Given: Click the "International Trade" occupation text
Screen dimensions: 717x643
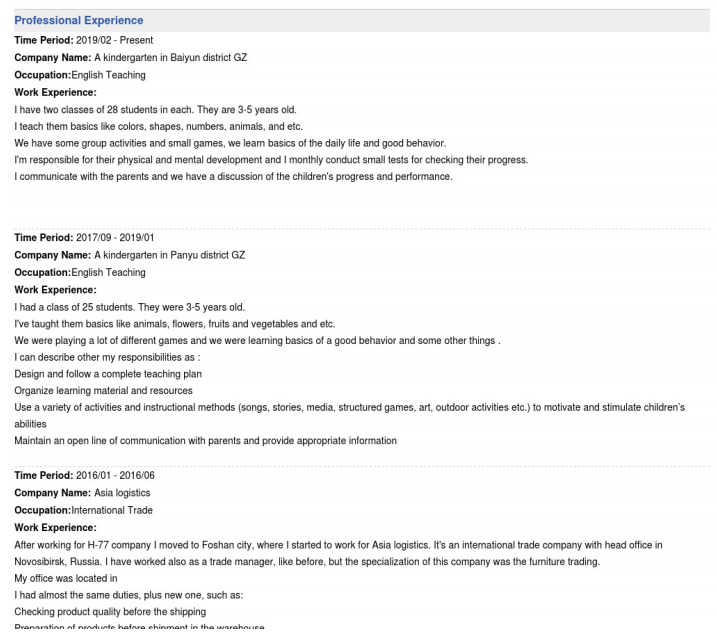Looking at the screenshot, I should [x=112, y=510].
